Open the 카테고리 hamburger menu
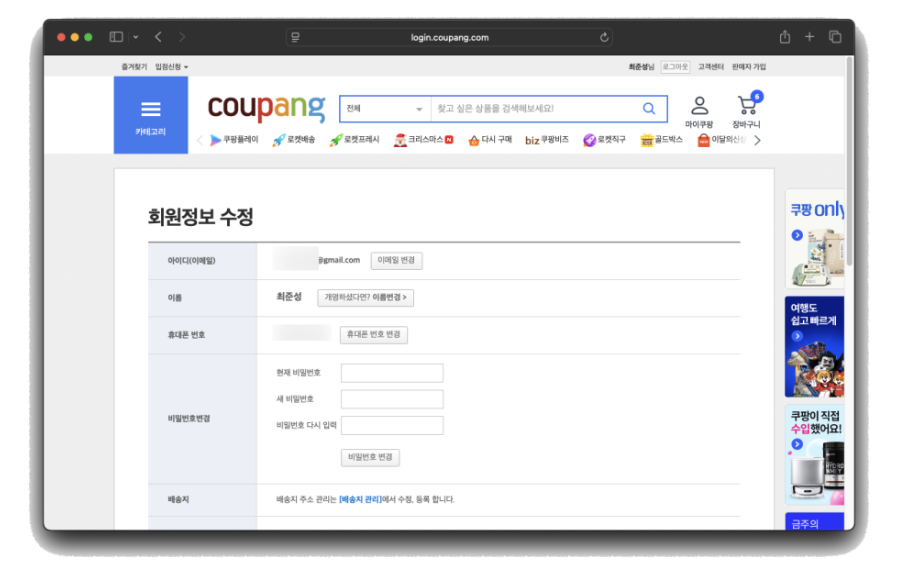The width and height of the screenshot is (899, 581). point(150,114)
